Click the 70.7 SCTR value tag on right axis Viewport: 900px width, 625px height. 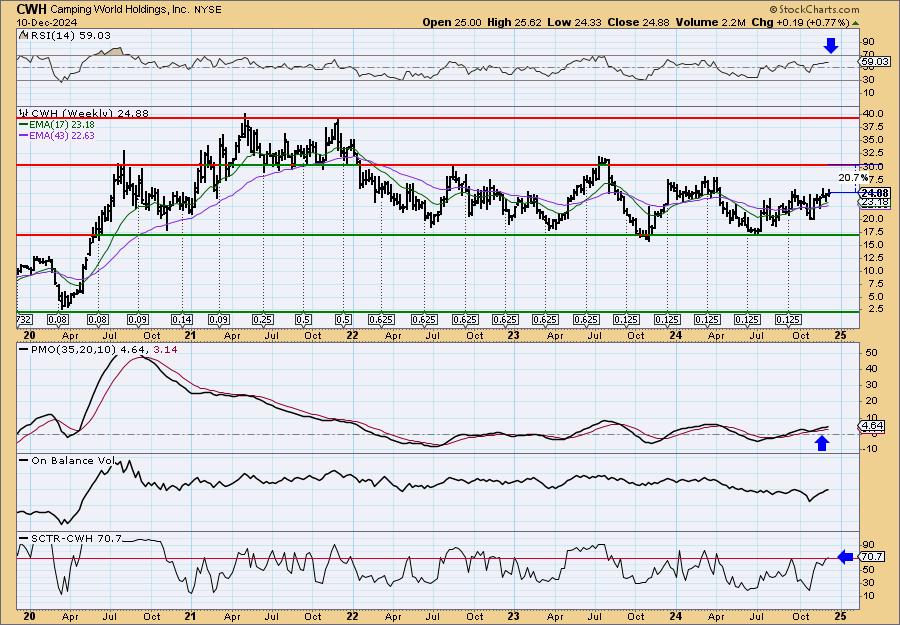[873, 557]
